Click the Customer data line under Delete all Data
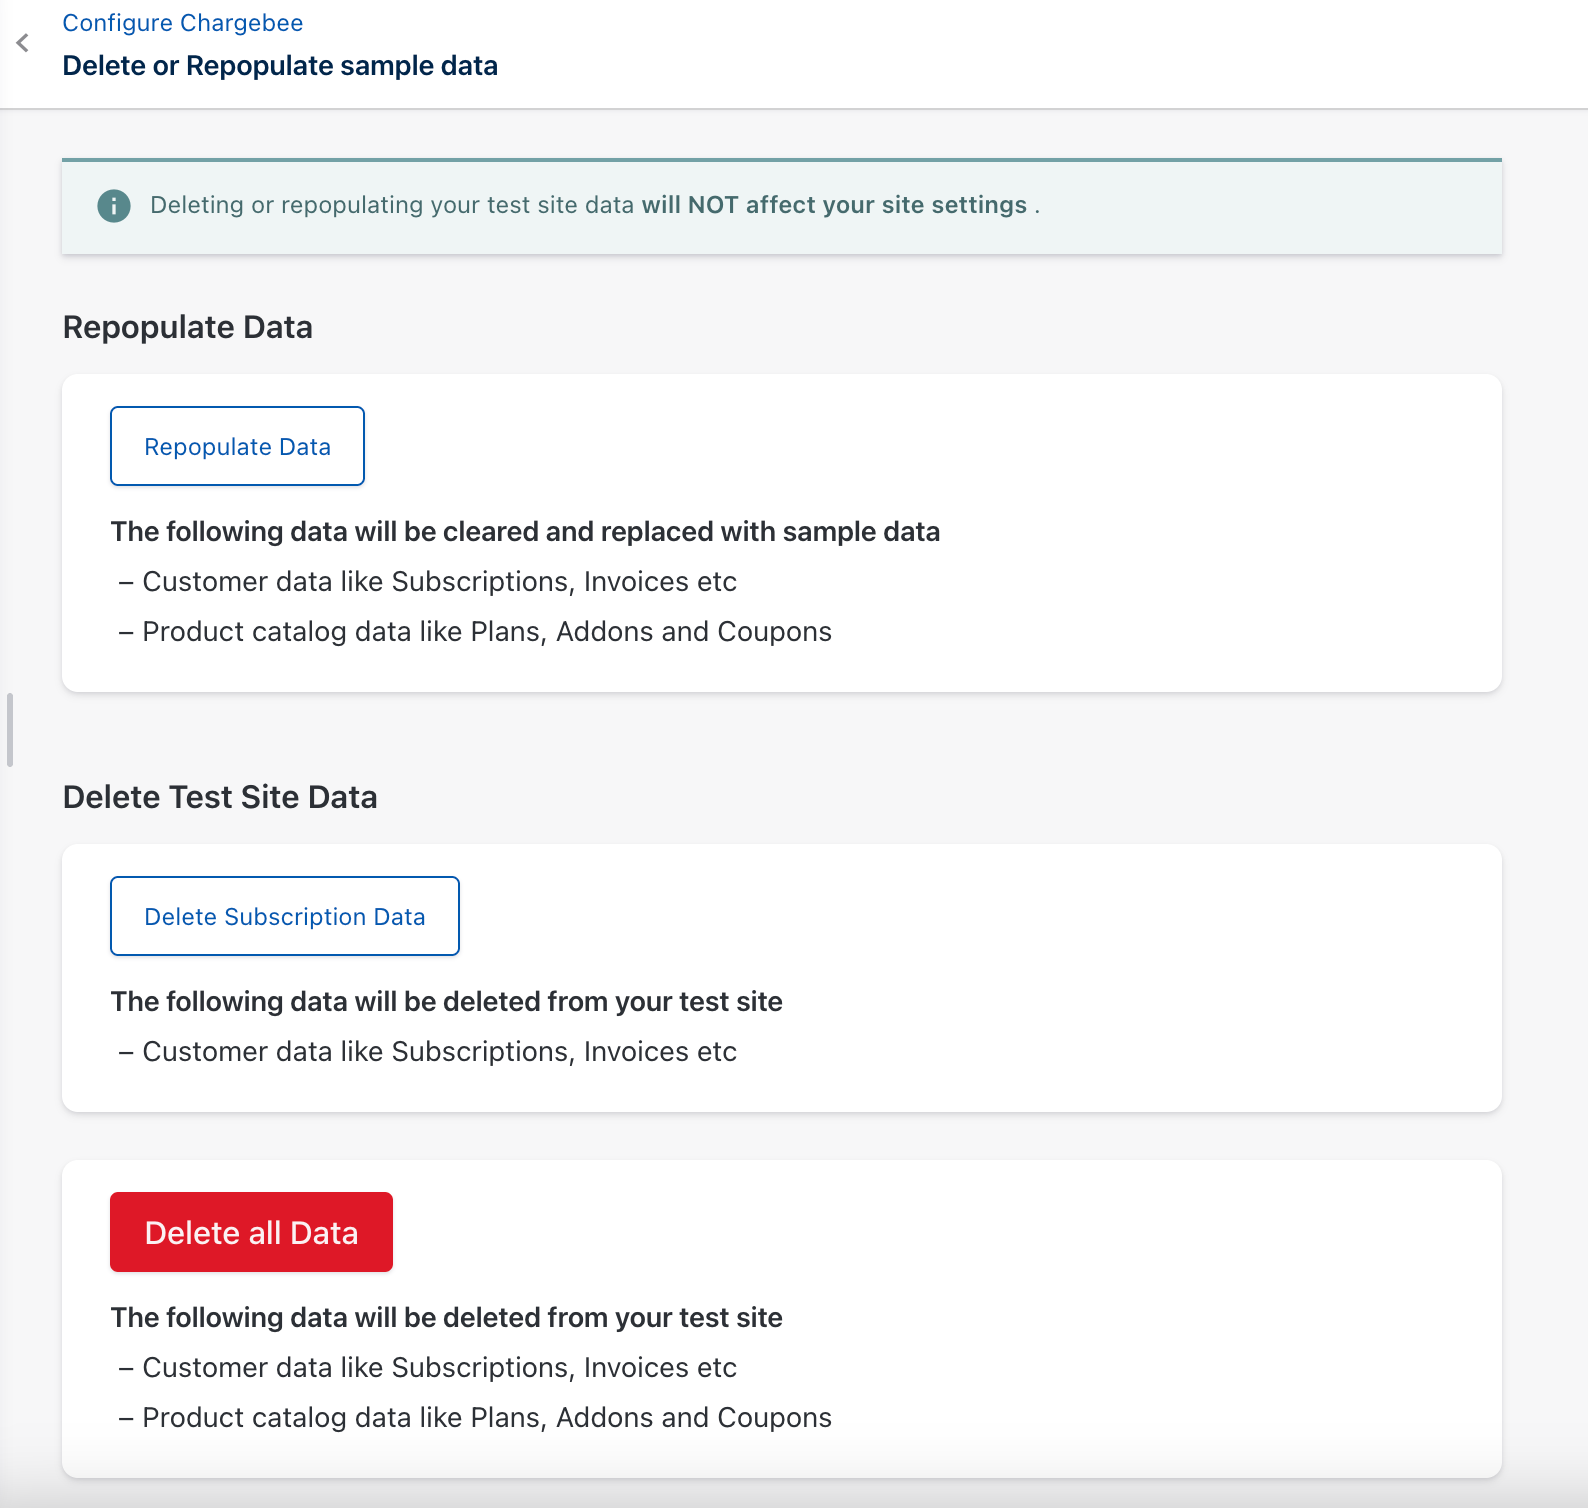The height and width of the screenshot is (1508, 1588). 438,1368
